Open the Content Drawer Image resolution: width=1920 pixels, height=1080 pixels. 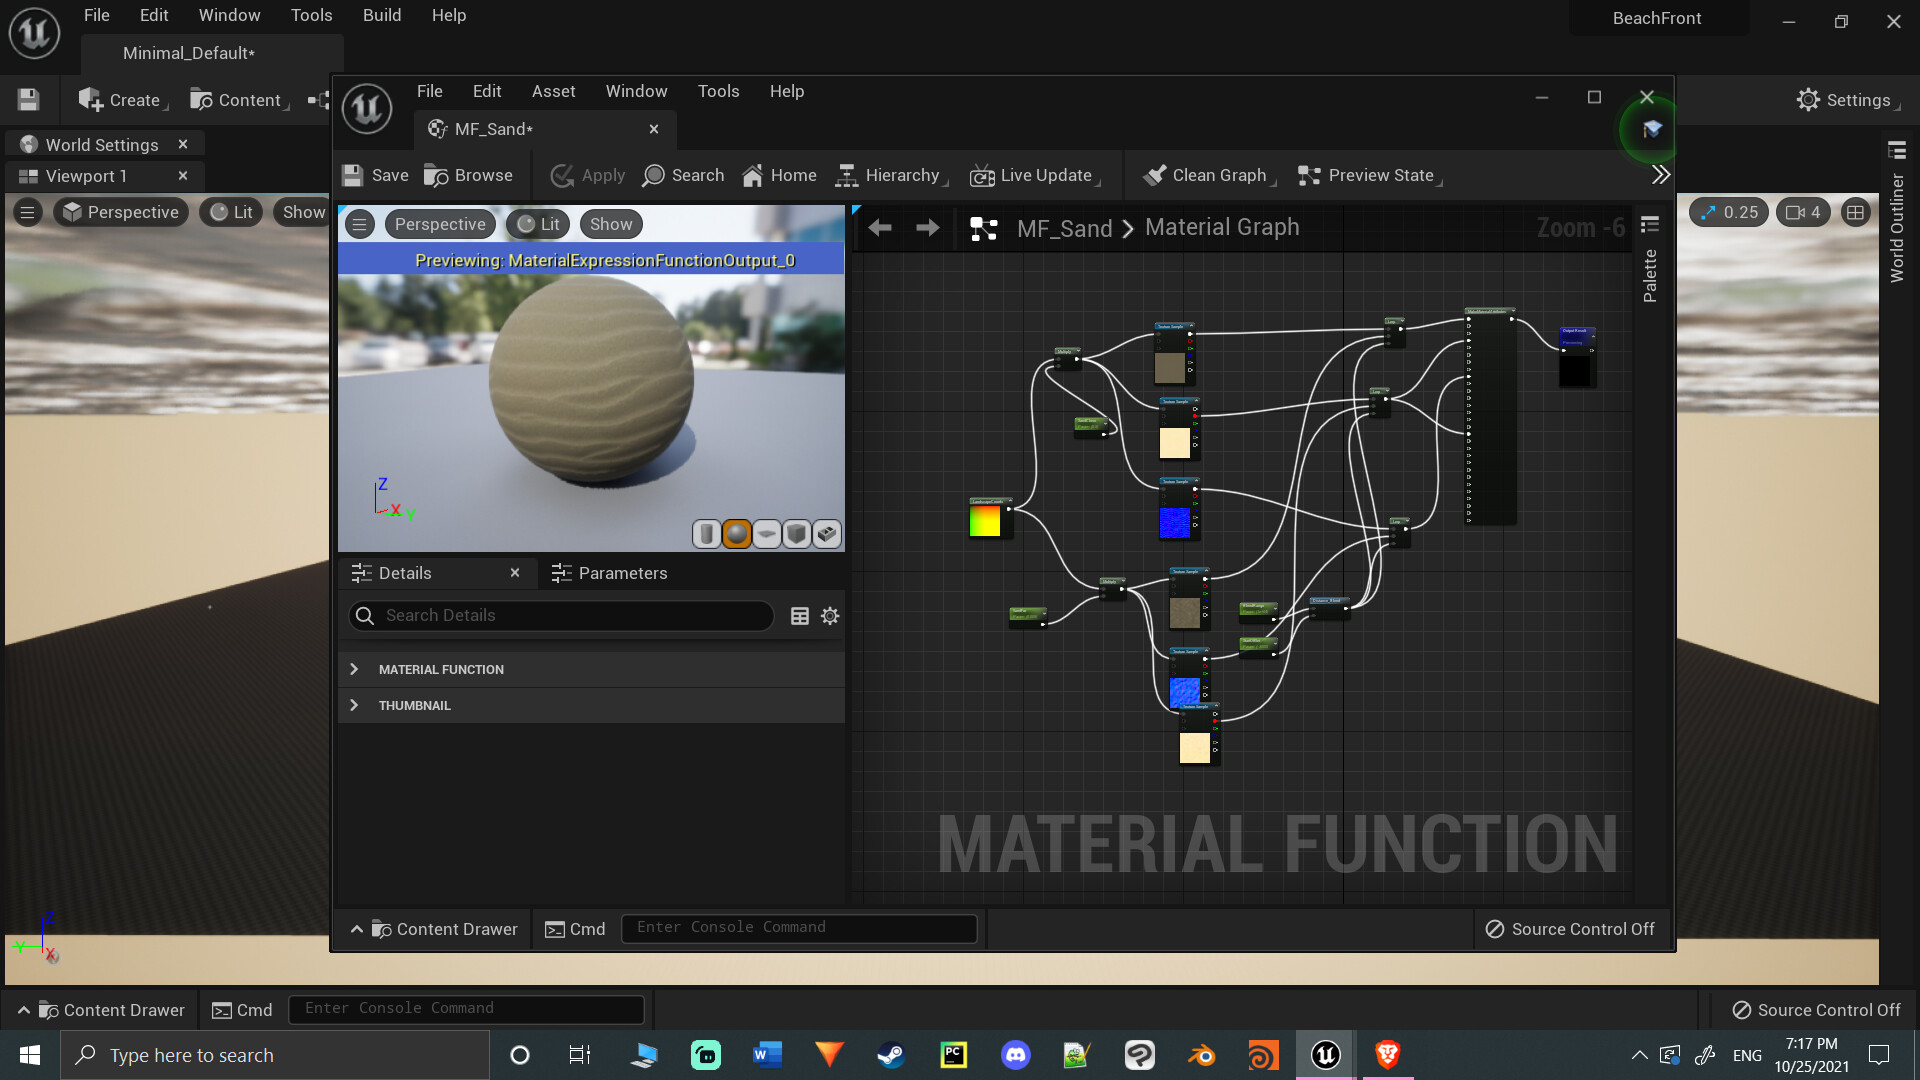click(x=445, y=929)
